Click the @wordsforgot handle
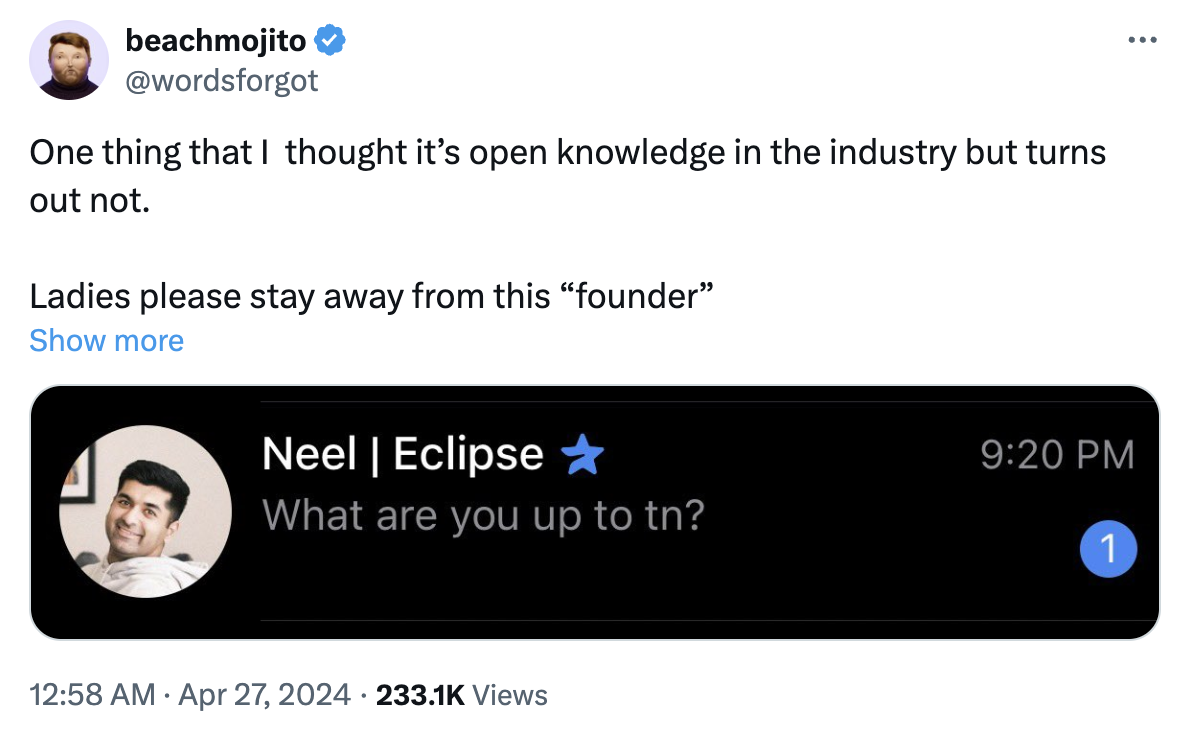1192x746 pixels. [x=221, y=79]
